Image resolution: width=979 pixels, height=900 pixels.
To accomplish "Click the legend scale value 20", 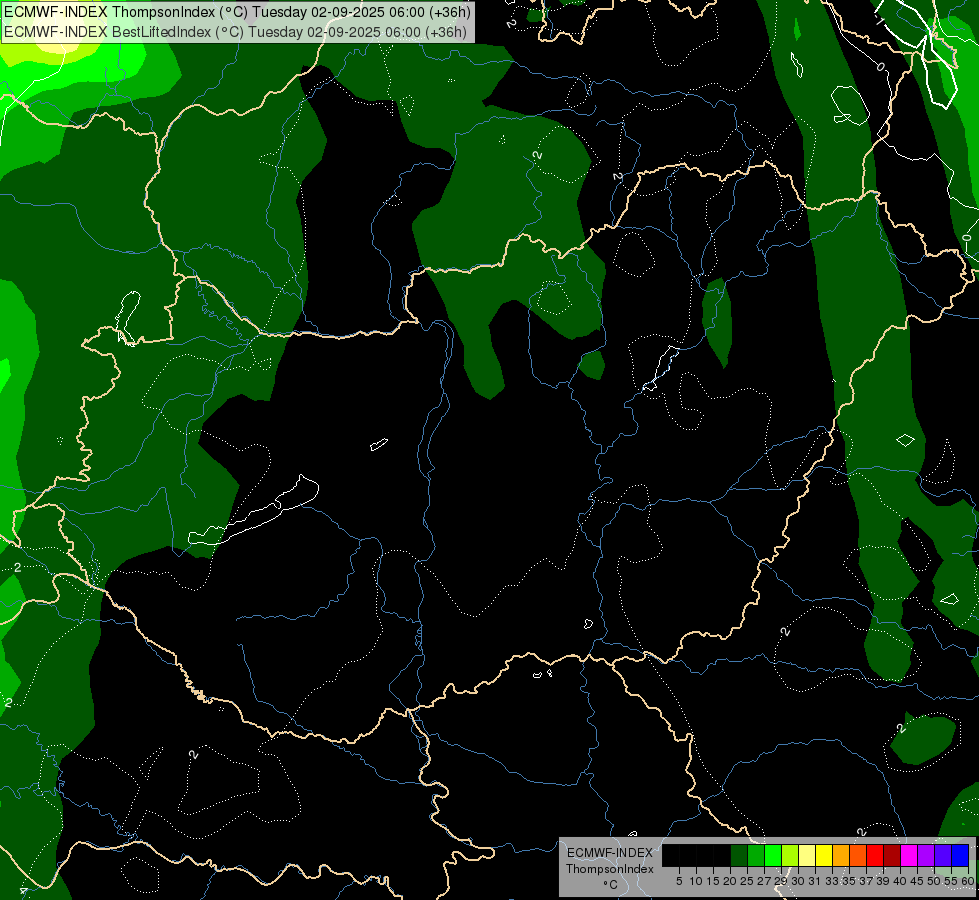I will [x=731, y=881].
